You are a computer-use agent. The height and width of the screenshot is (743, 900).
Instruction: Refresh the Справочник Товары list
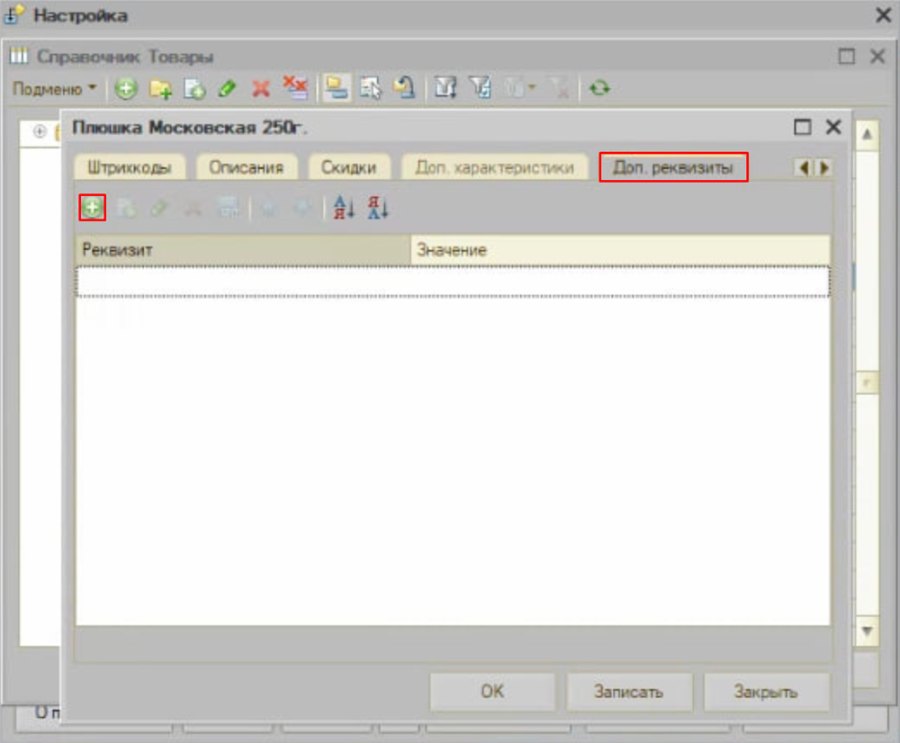(x=599, y=88)
